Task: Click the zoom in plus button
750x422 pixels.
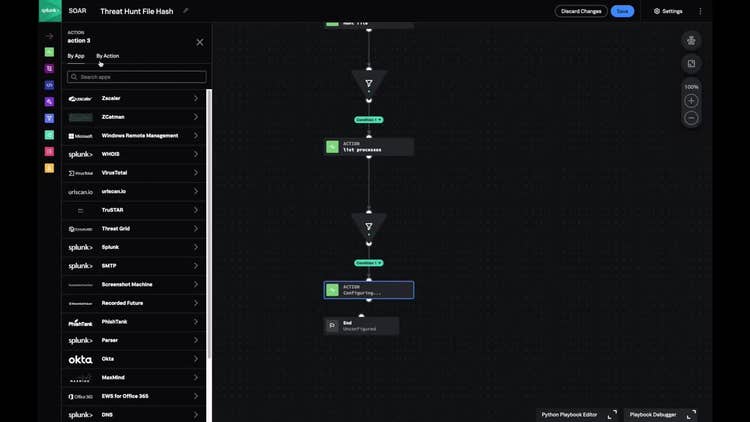Action: [x=691, y=101]
